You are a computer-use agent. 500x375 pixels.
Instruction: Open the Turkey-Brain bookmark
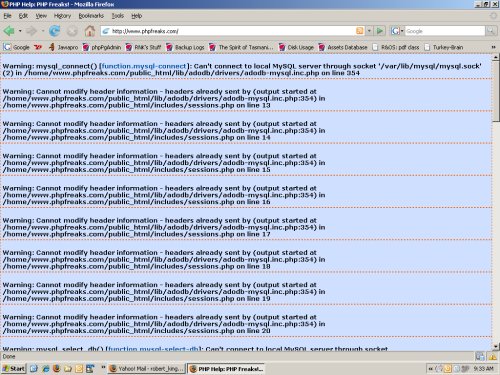[444, 47]
